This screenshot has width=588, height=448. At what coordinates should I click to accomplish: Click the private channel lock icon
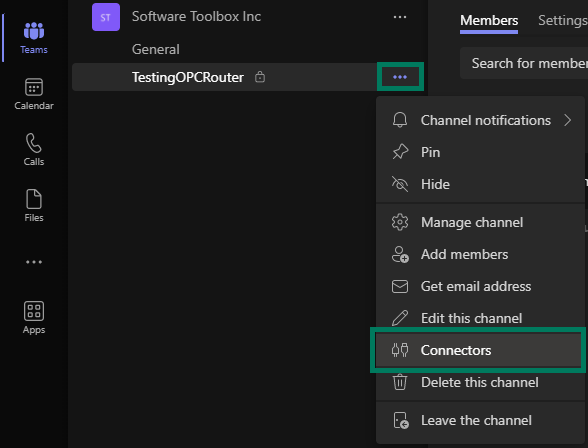tap(260, 77)
